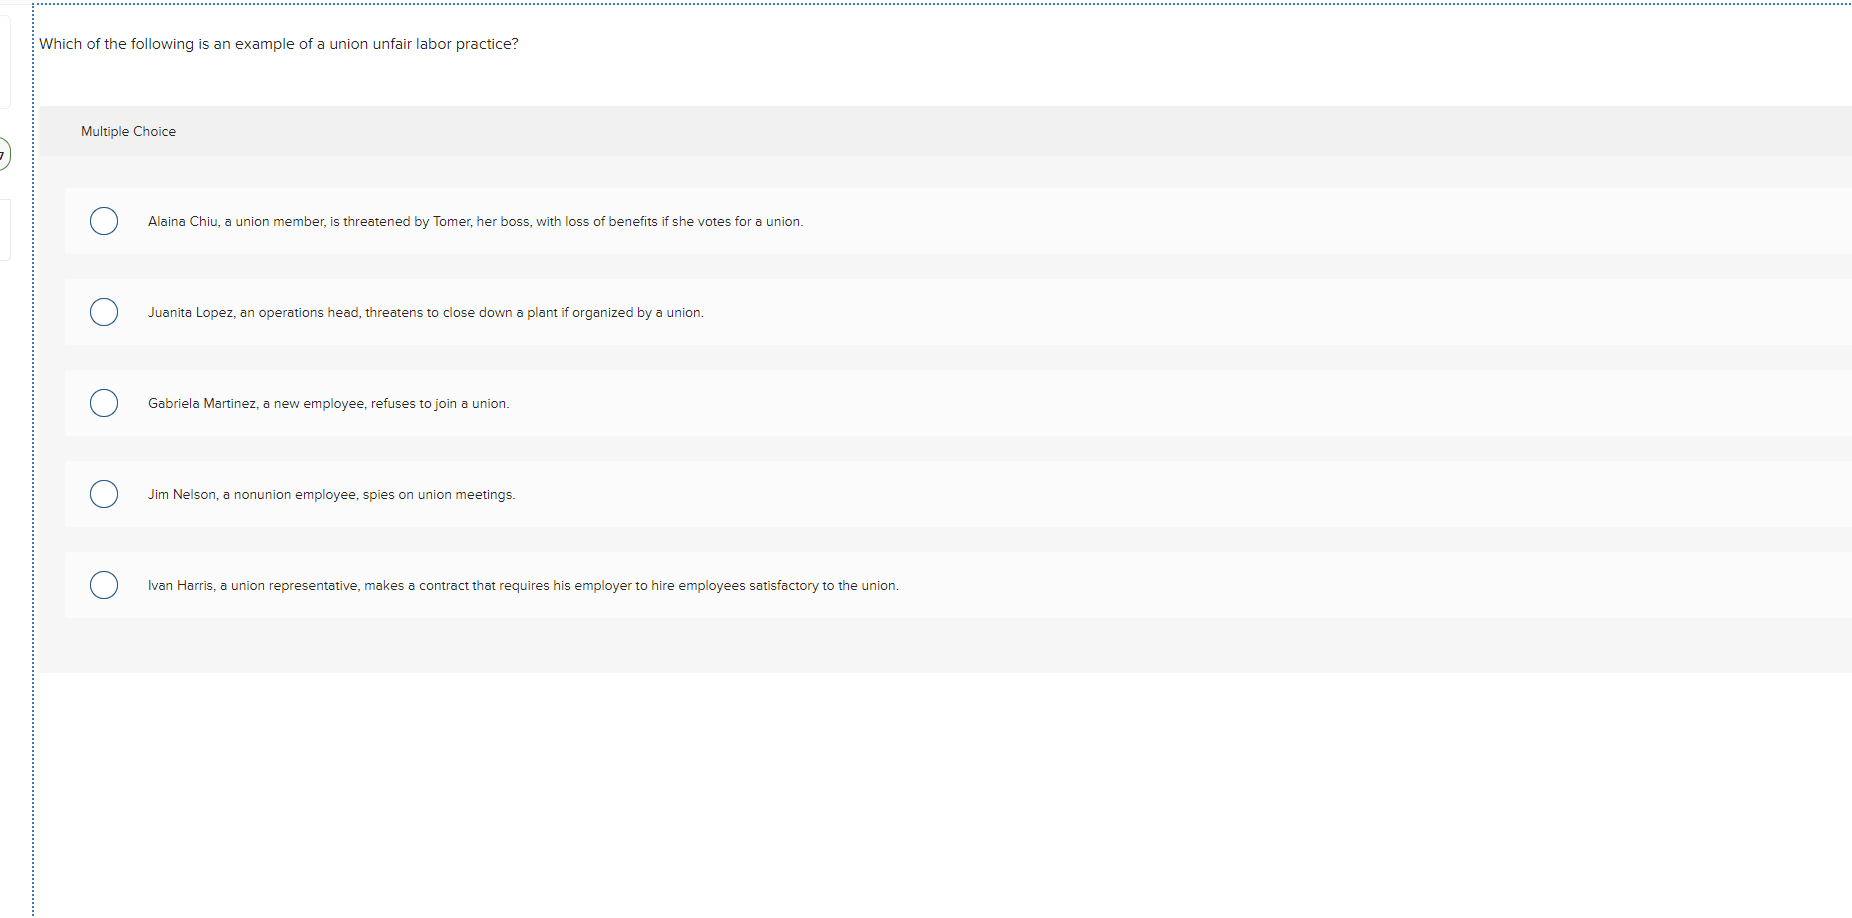Image resolution: width=1852 pixels, height=918 pixels.
Task: Click the text 'Jim Nelson, a nonunion employee'
Action: (252, 495)
